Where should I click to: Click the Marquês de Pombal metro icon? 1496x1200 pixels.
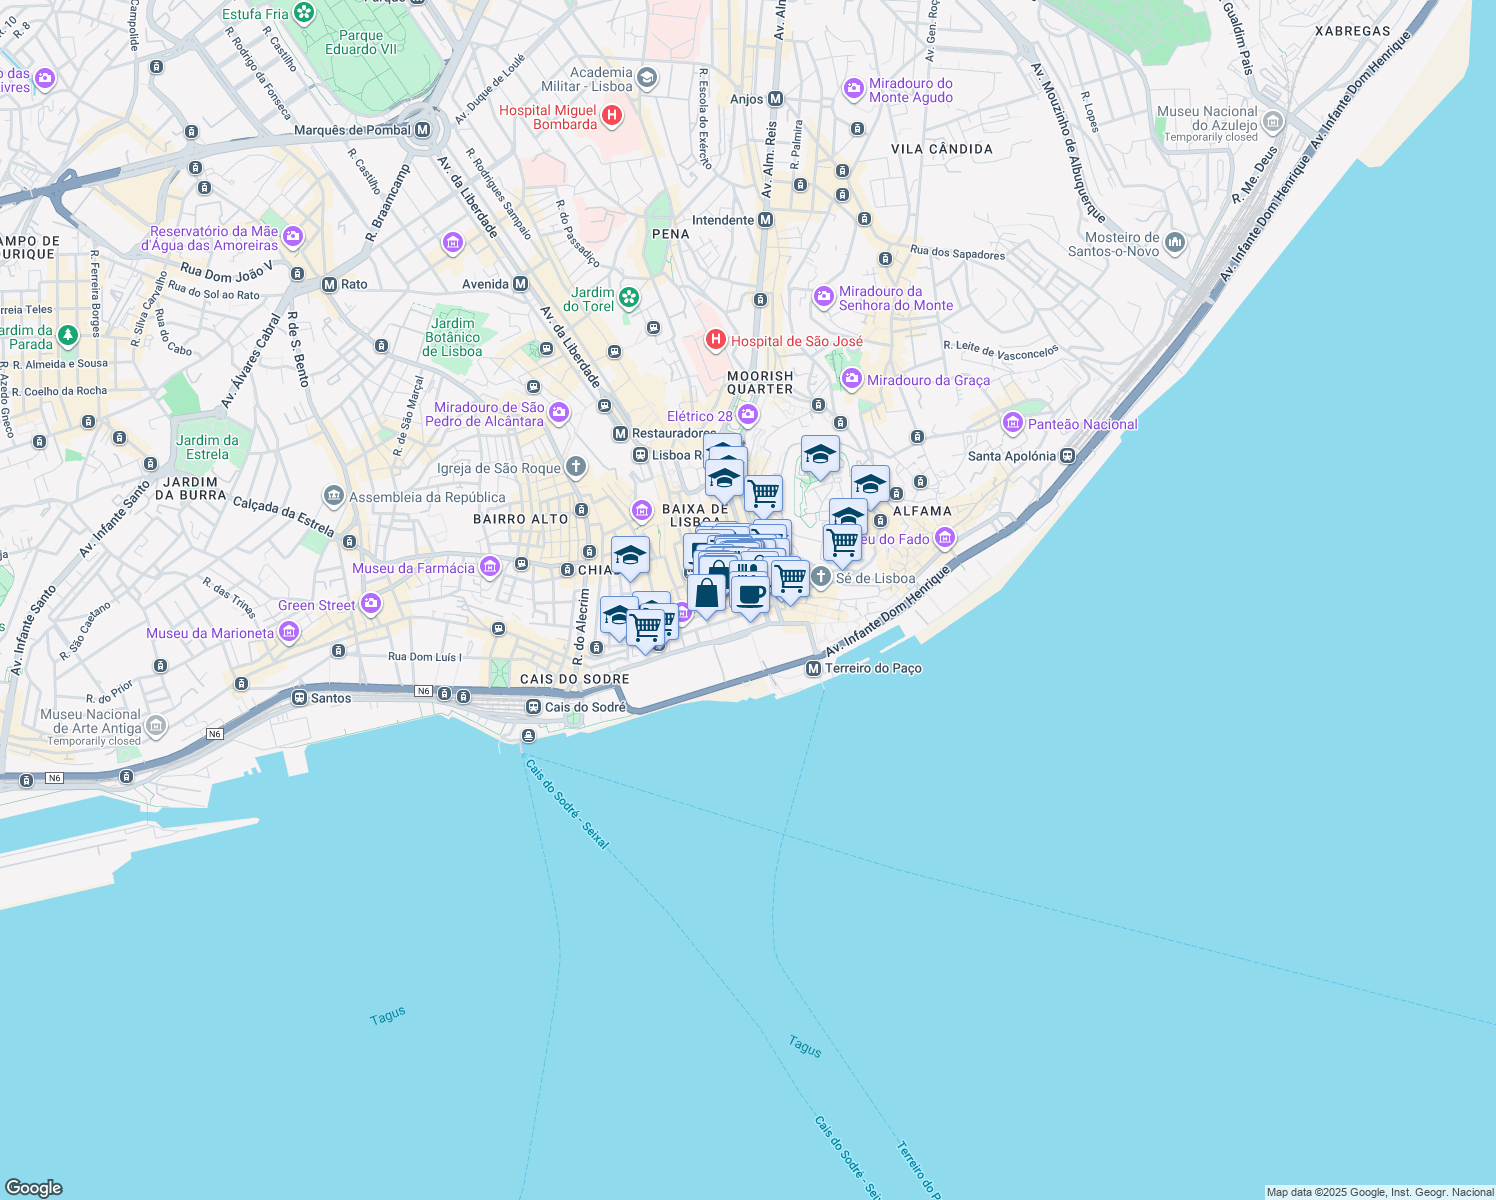tap(423, 130)
